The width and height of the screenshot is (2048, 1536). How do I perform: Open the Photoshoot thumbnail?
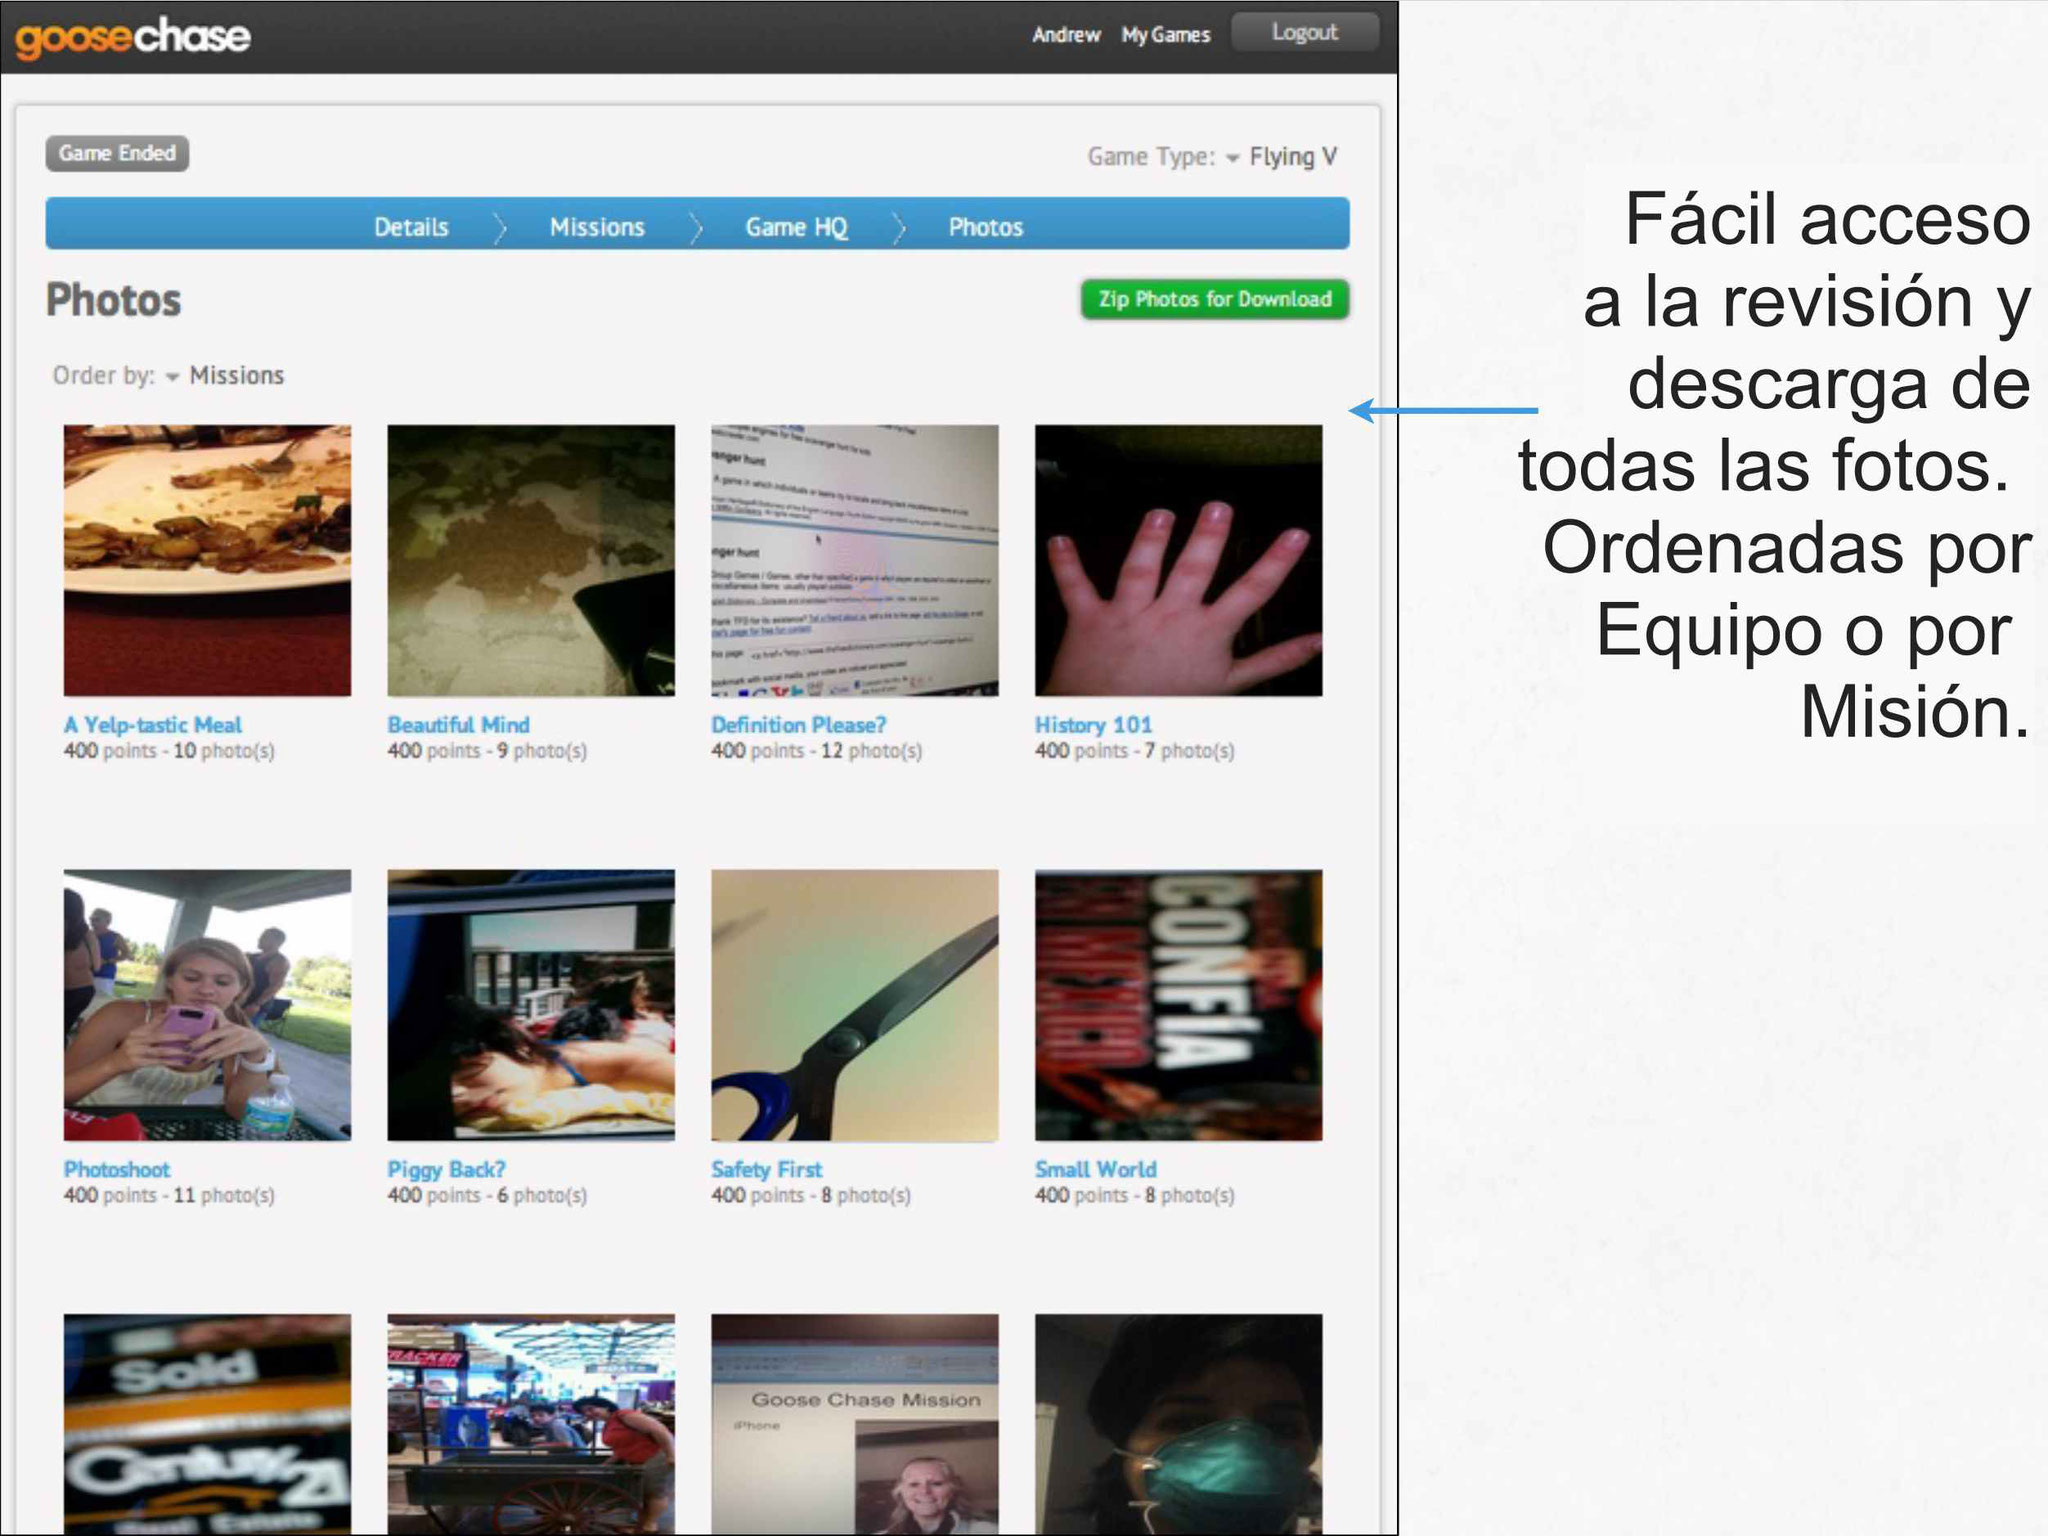[x=207, y=1005]
